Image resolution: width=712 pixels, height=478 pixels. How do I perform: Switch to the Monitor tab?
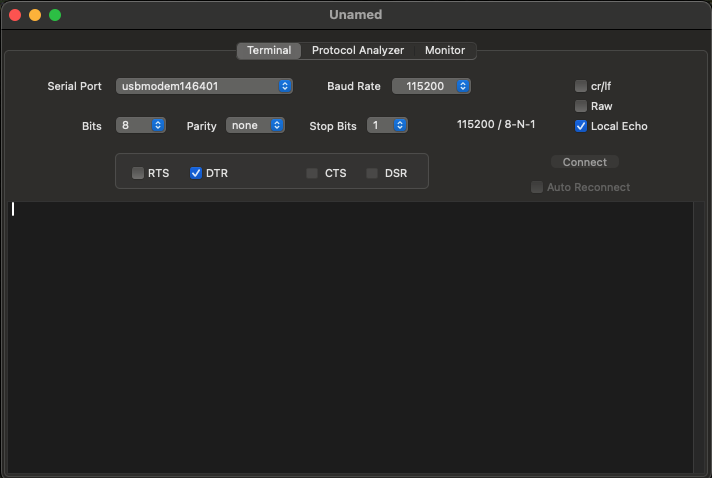pos(445,50)
